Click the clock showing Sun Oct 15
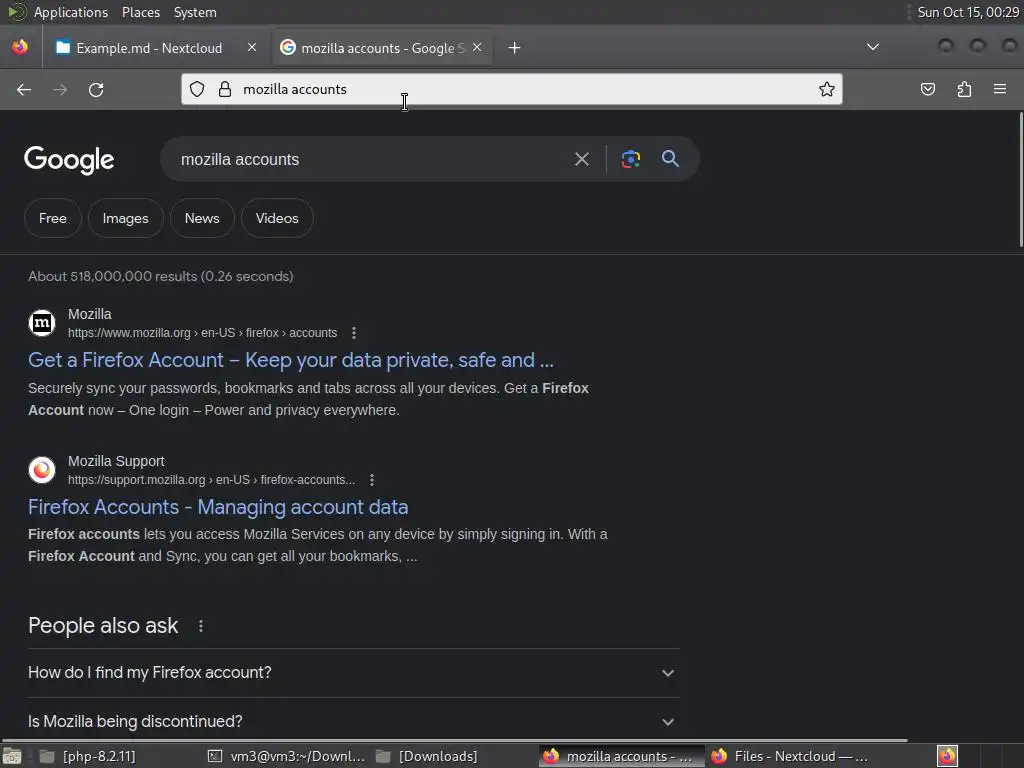This screenshot has width=1024, height=768. pos(968,12)
